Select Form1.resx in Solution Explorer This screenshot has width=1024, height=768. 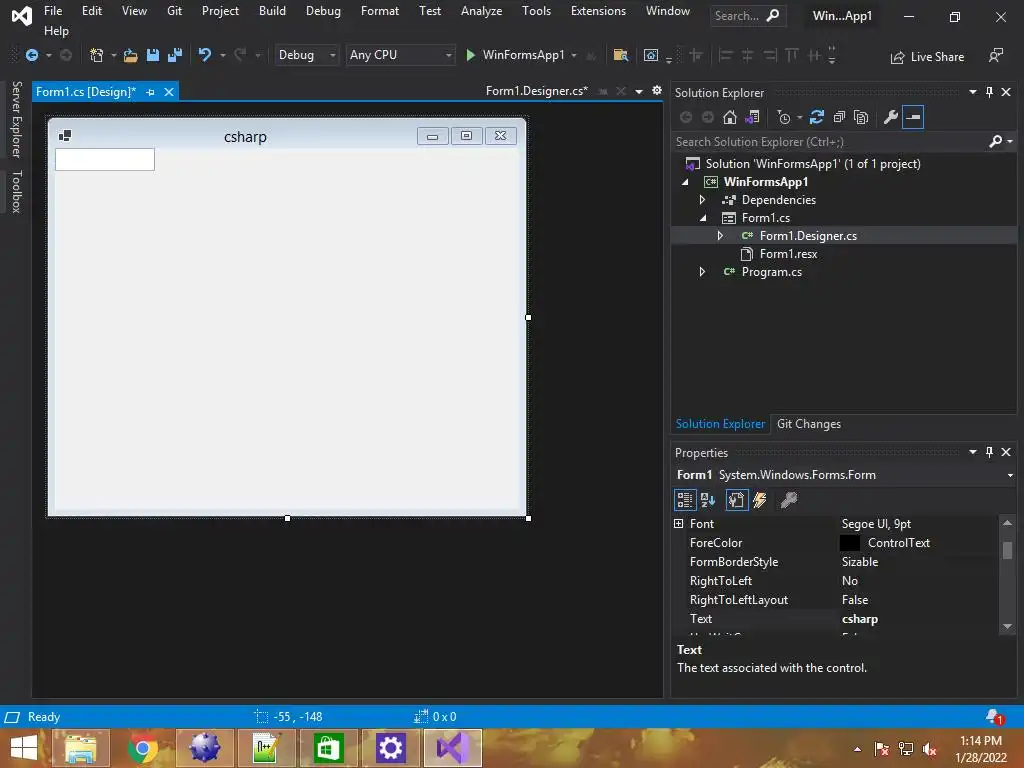point(788,254)
